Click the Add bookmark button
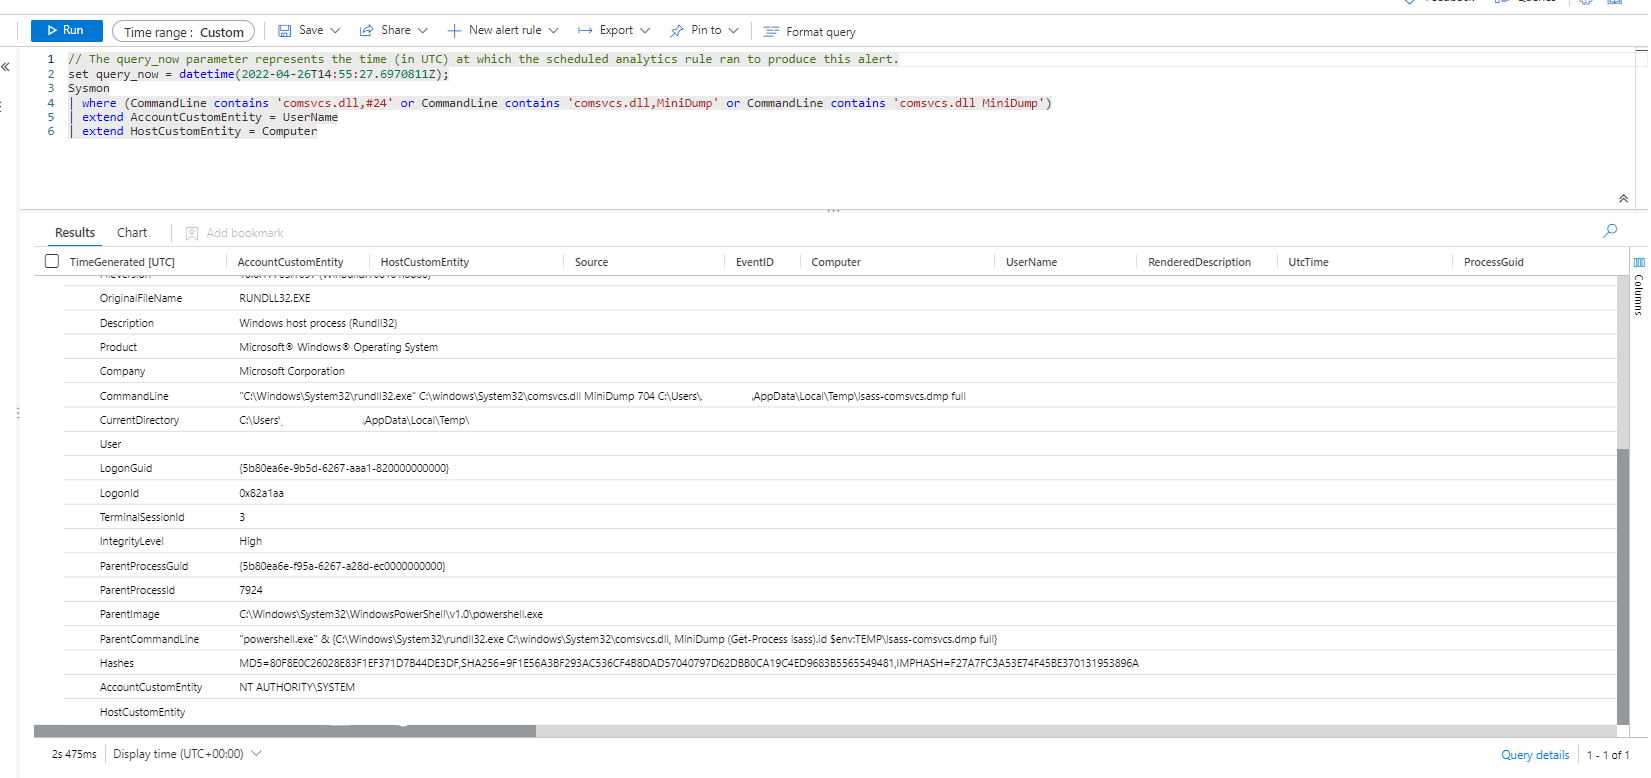The image size is (1651, 778). [235, 233]
